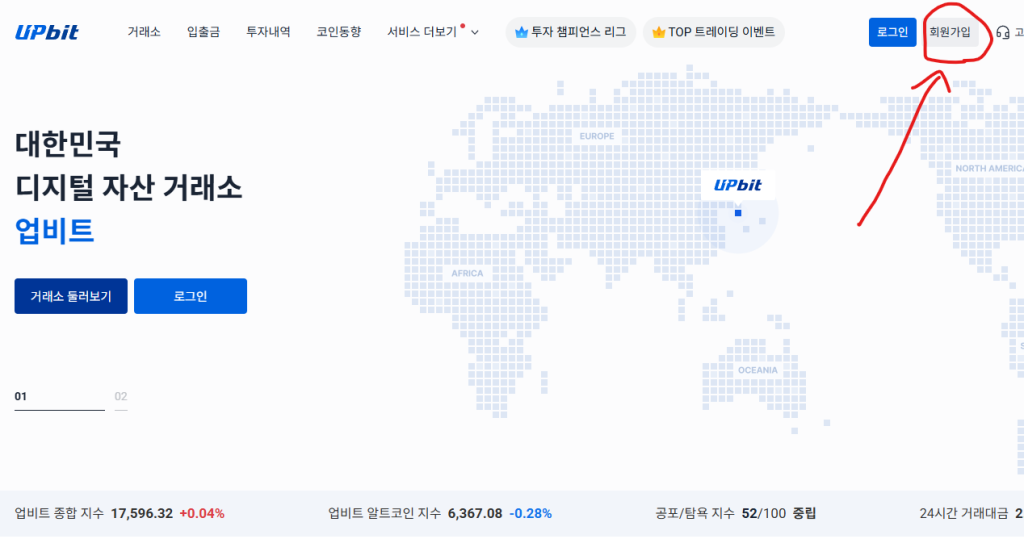Click the UPbit label on the world map
The height and width of the screenshot is (539, 1024).
coord(738,185)
